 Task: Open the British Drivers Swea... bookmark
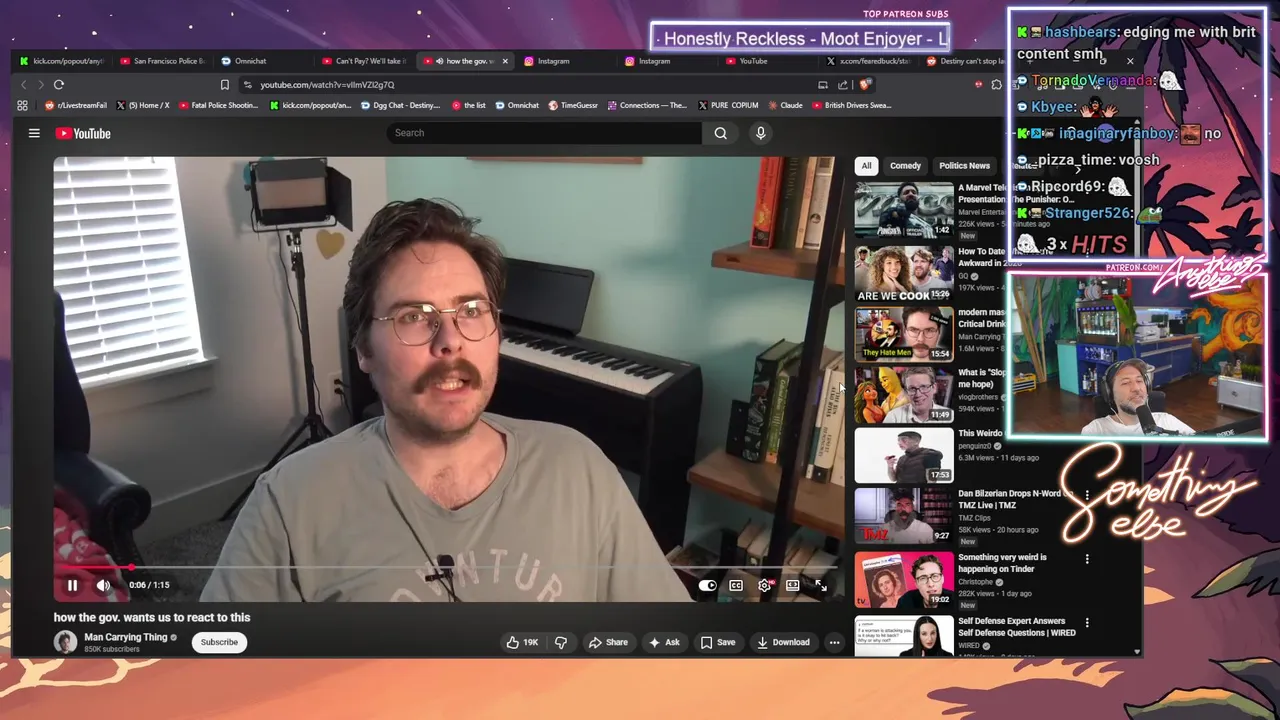[x=852, y=105]
